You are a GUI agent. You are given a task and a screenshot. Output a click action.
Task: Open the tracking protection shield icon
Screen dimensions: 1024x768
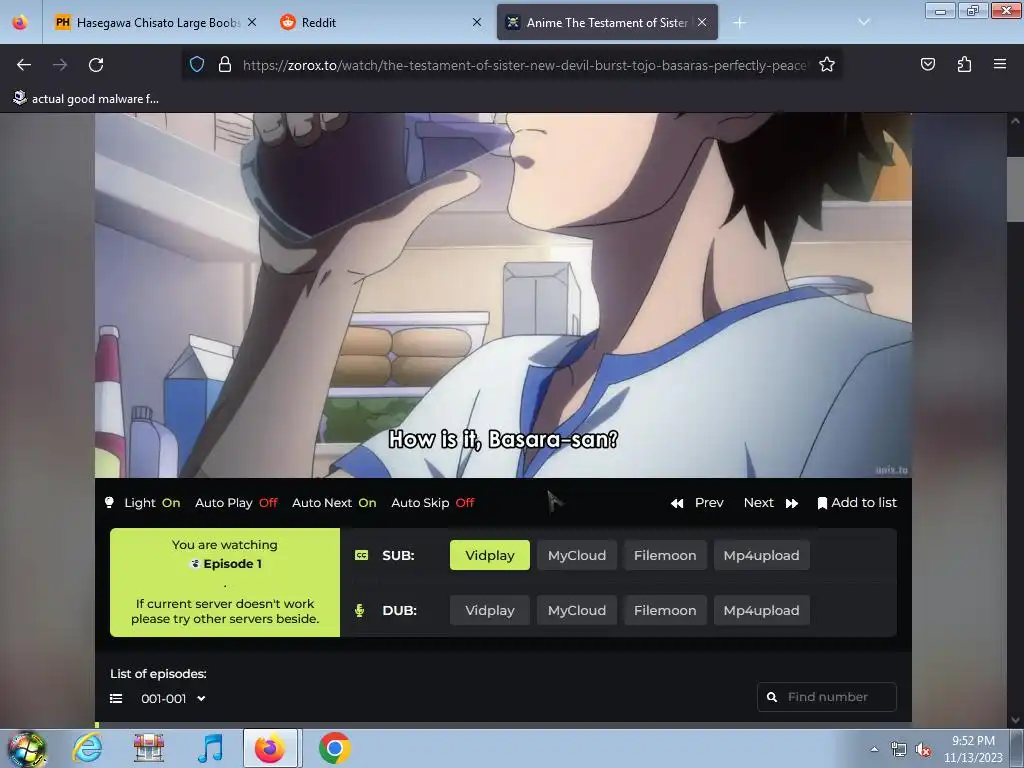197,65
